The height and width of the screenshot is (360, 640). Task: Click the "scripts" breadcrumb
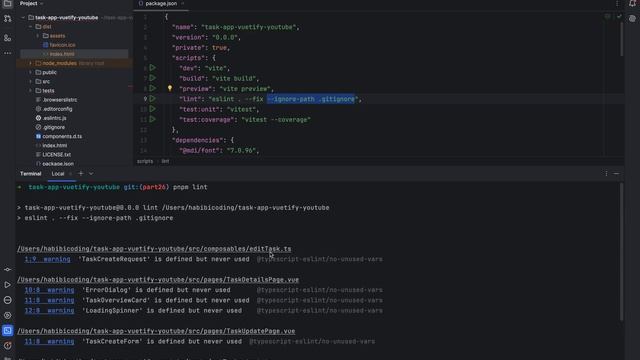click(145, 161)
